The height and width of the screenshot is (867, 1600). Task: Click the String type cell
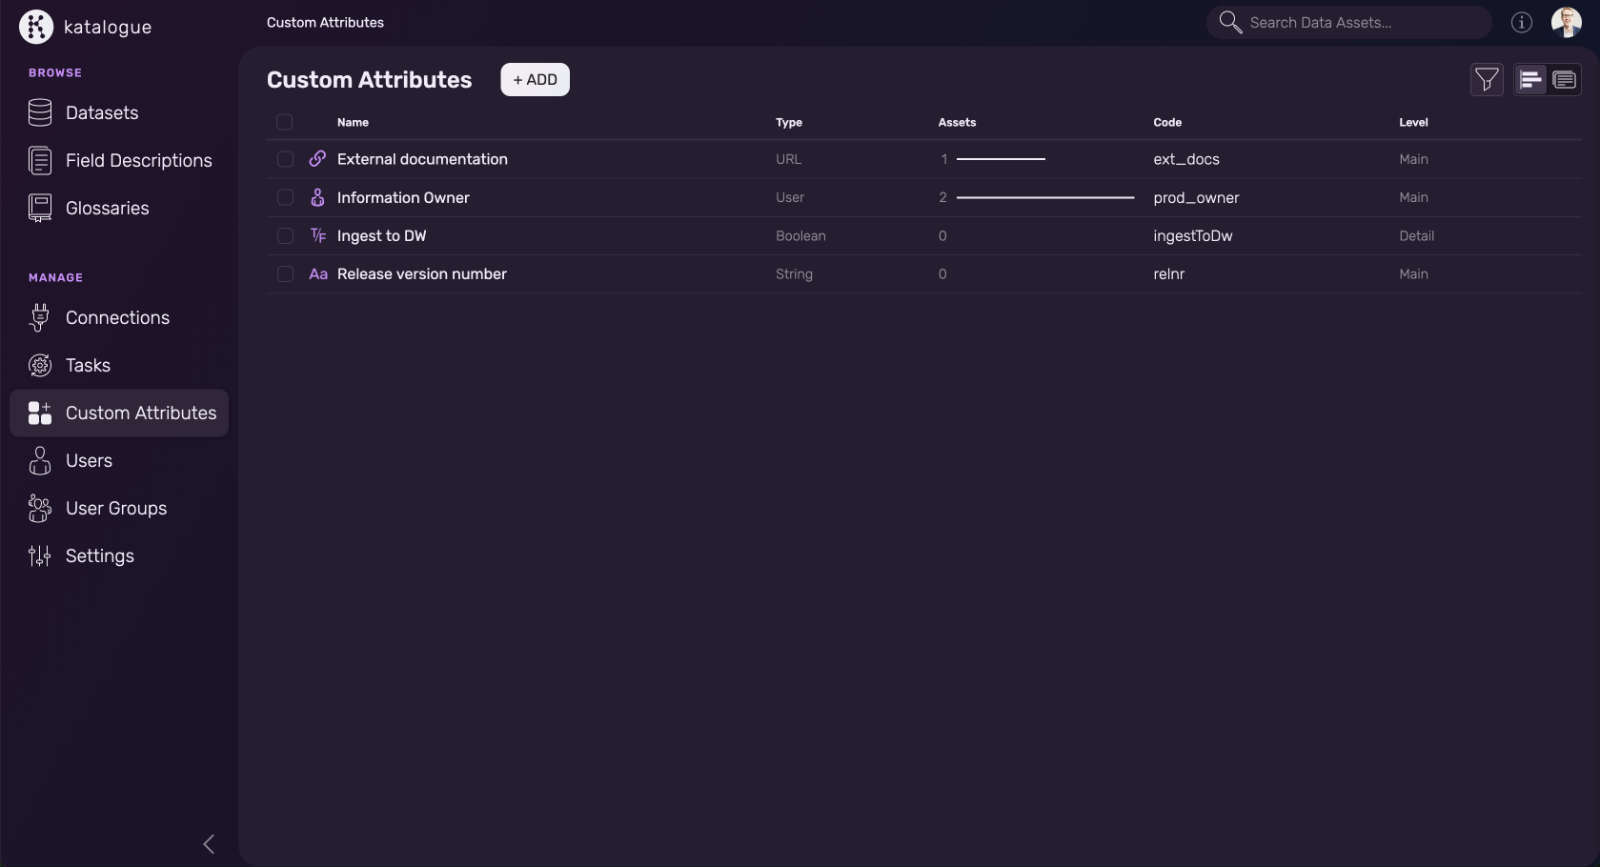[794, 274]
